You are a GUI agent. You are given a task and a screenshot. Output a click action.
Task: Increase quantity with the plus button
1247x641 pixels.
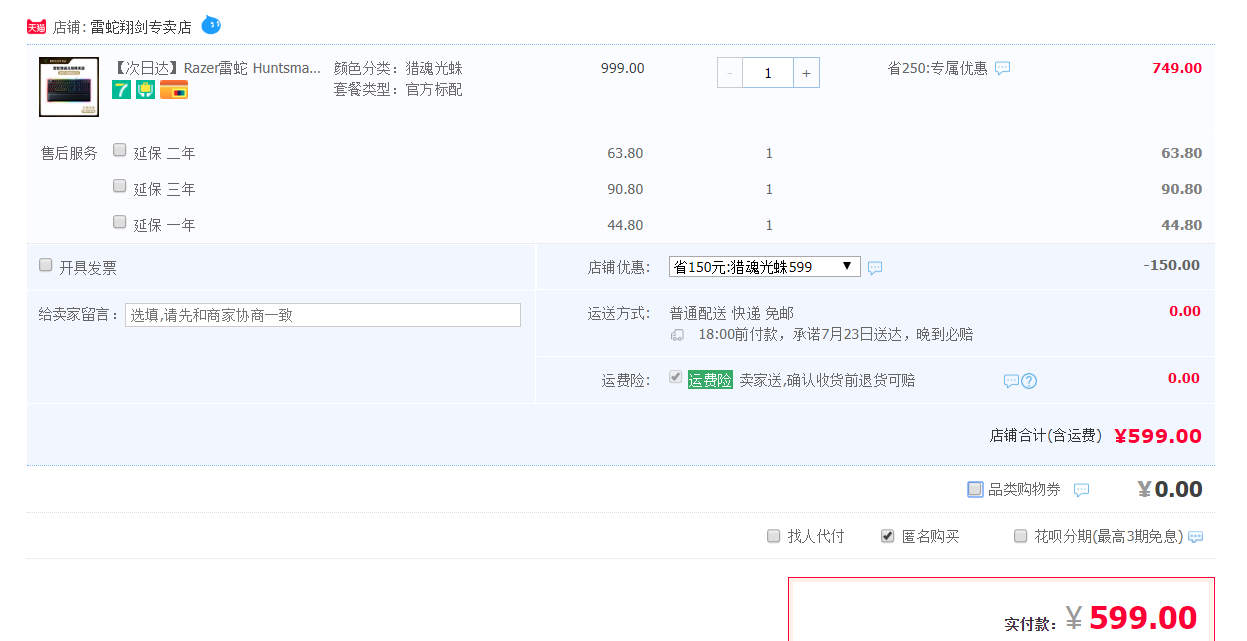coord(806,73)
